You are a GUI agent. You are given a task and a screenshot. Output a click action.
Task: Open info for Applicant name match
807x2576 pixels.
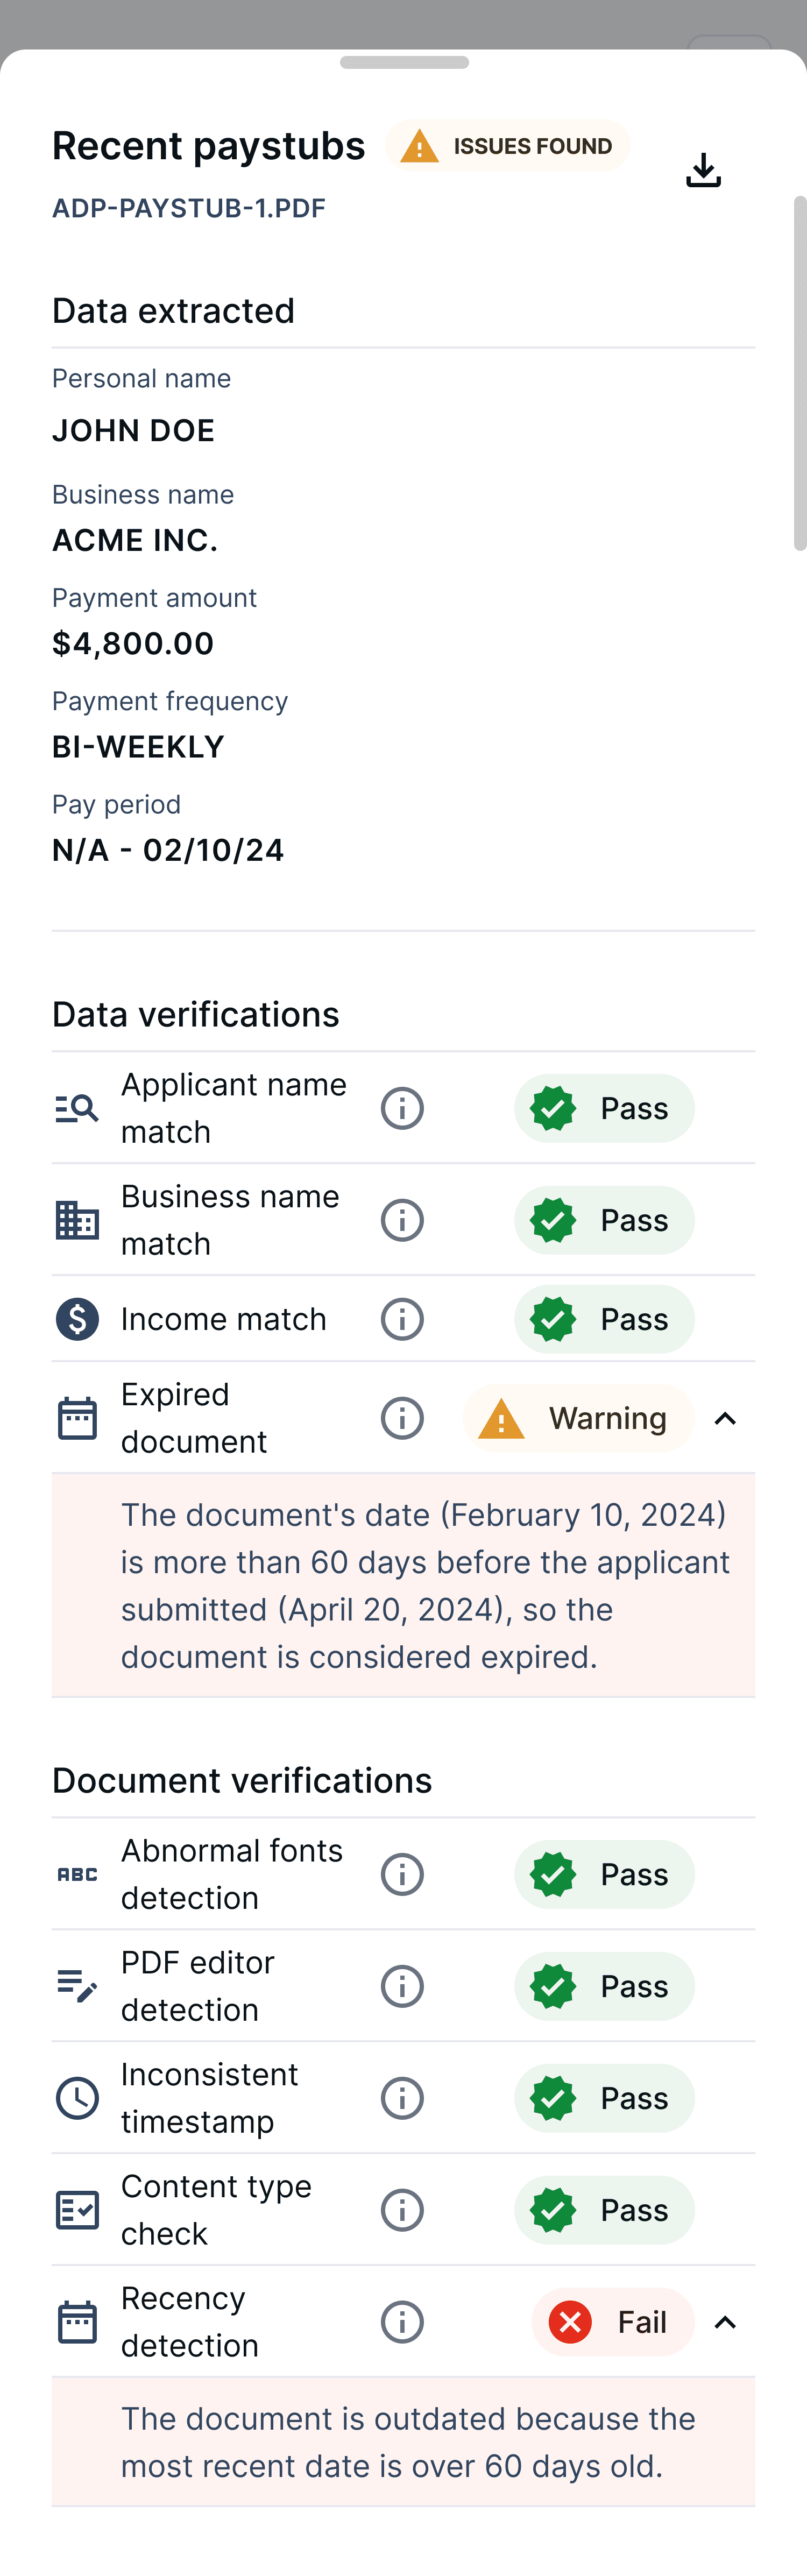[x=402, y=1108]
